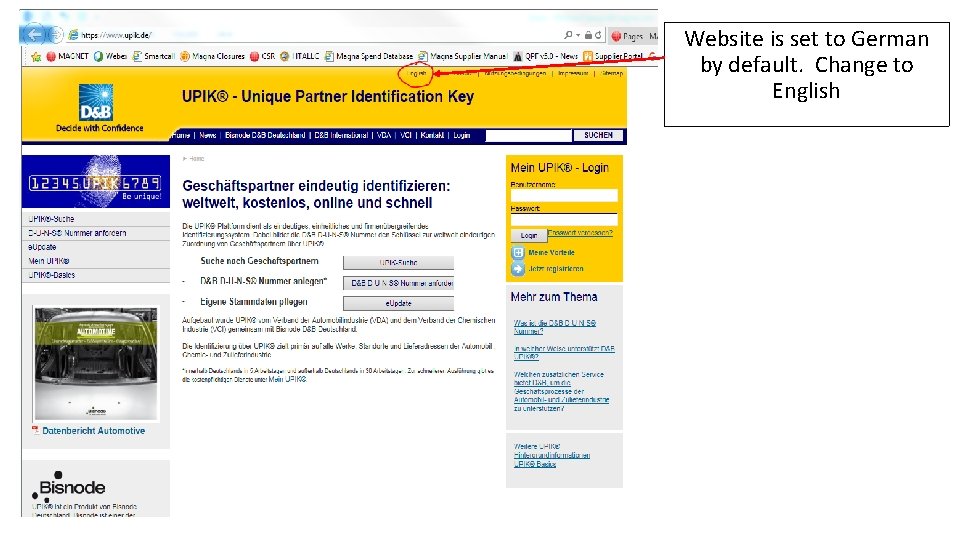The image size is (960, 540).
Task: Open D&B International navigation item
Action: [341, 135]
